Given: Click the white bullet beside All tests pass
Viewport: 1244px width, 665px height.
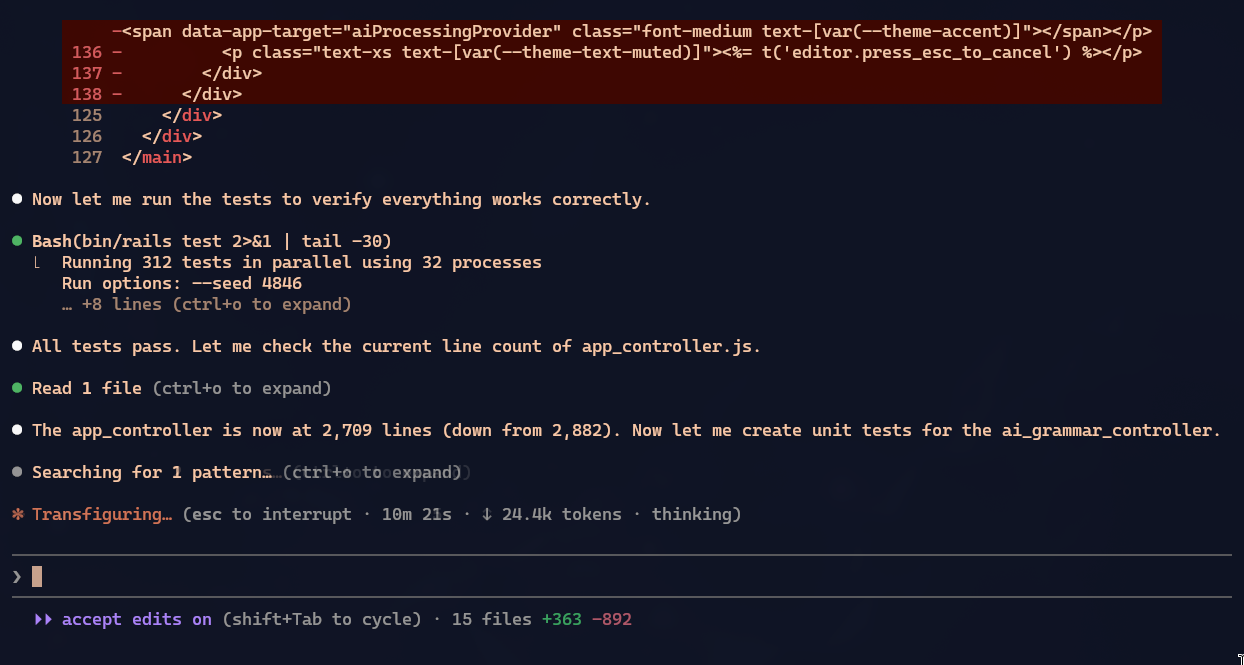Looking at the screenshot, I should point(17,346).
